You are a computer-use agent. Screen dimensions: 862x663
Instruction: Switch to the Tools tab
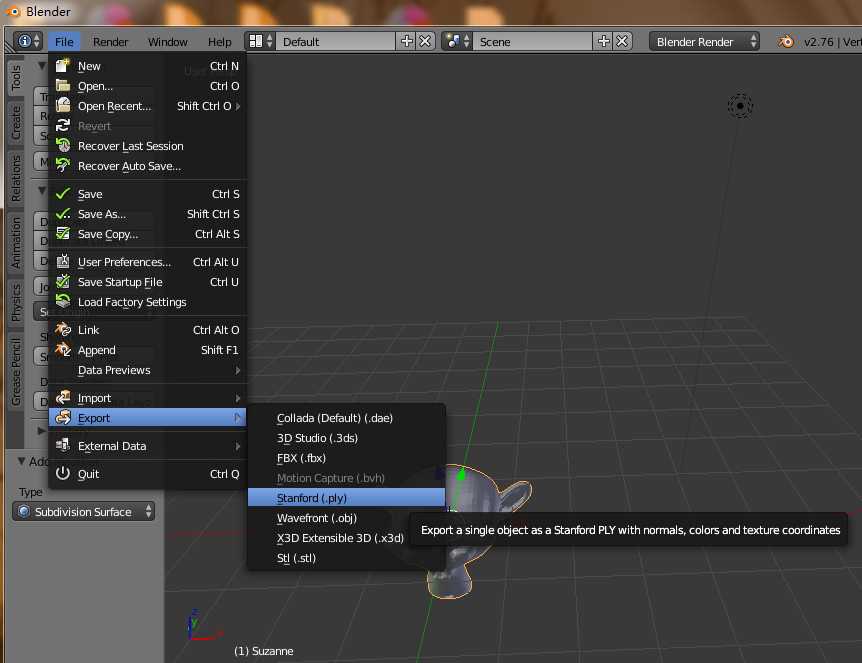click(x=15, y=78)
